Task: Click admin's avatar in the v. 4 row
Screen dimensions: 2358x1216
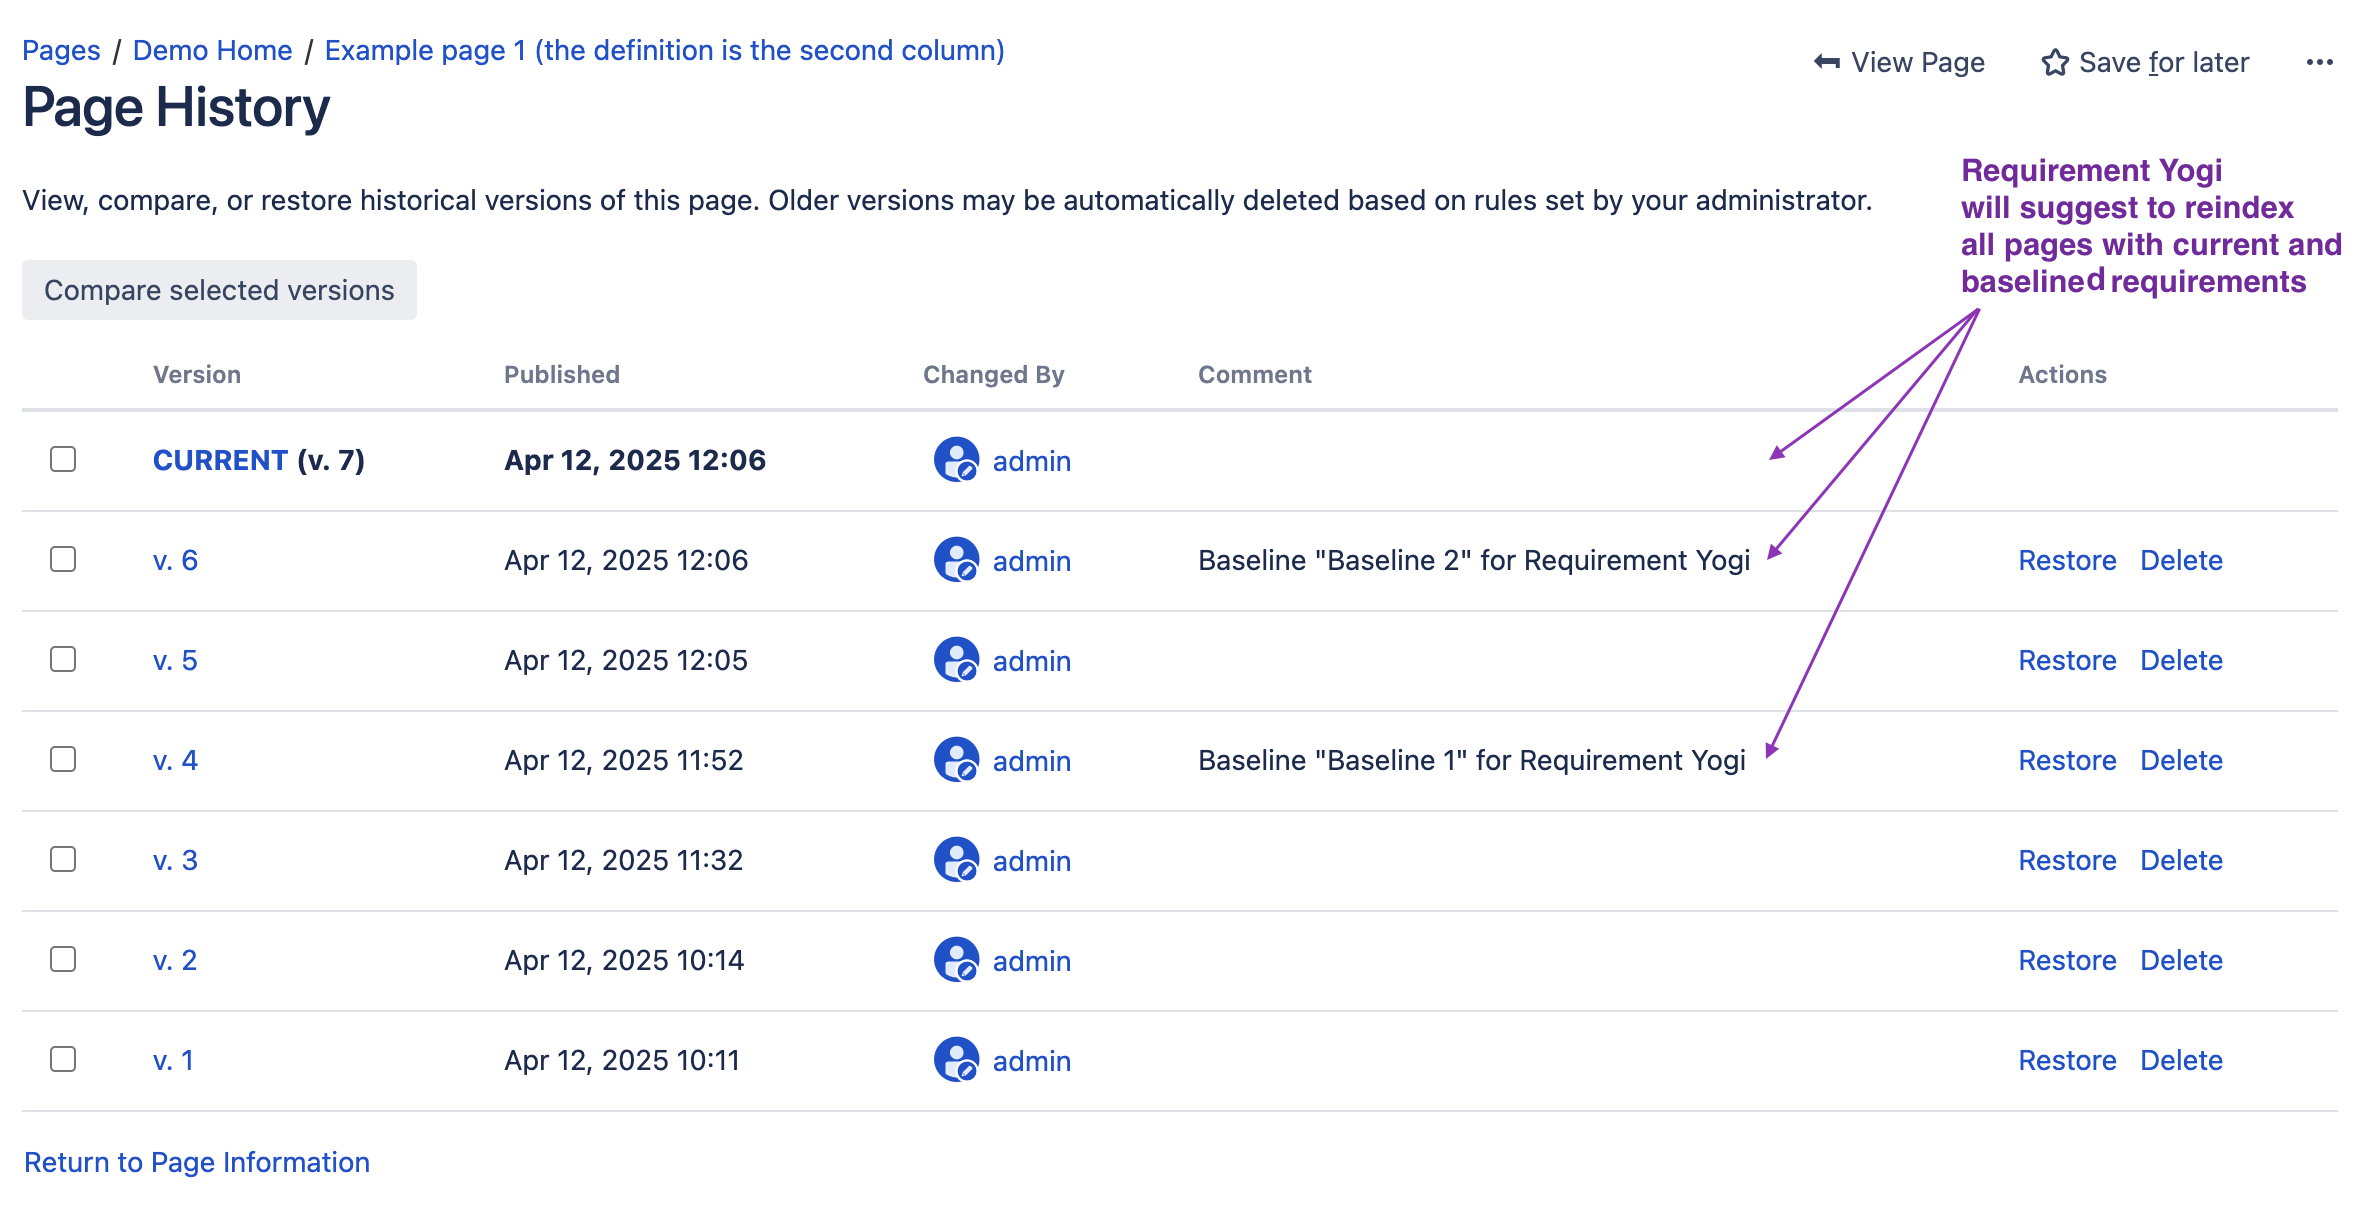Action: point(957,761)
